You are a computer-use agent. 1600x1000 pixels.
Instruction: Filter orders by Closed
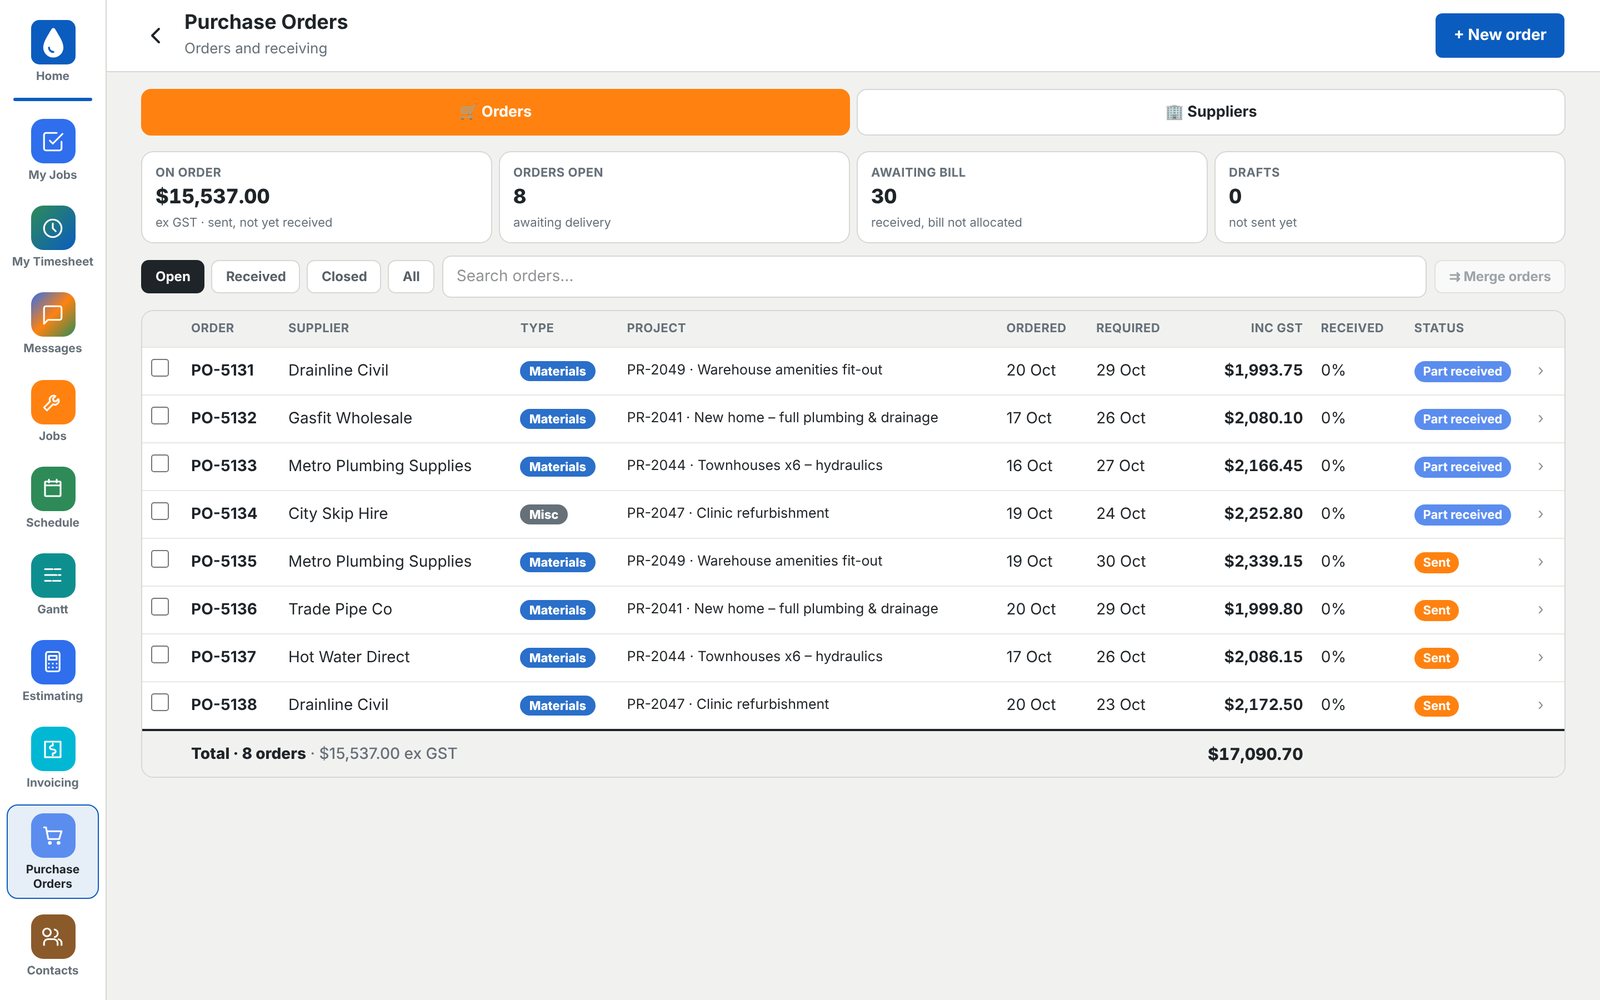pos(344,277)
